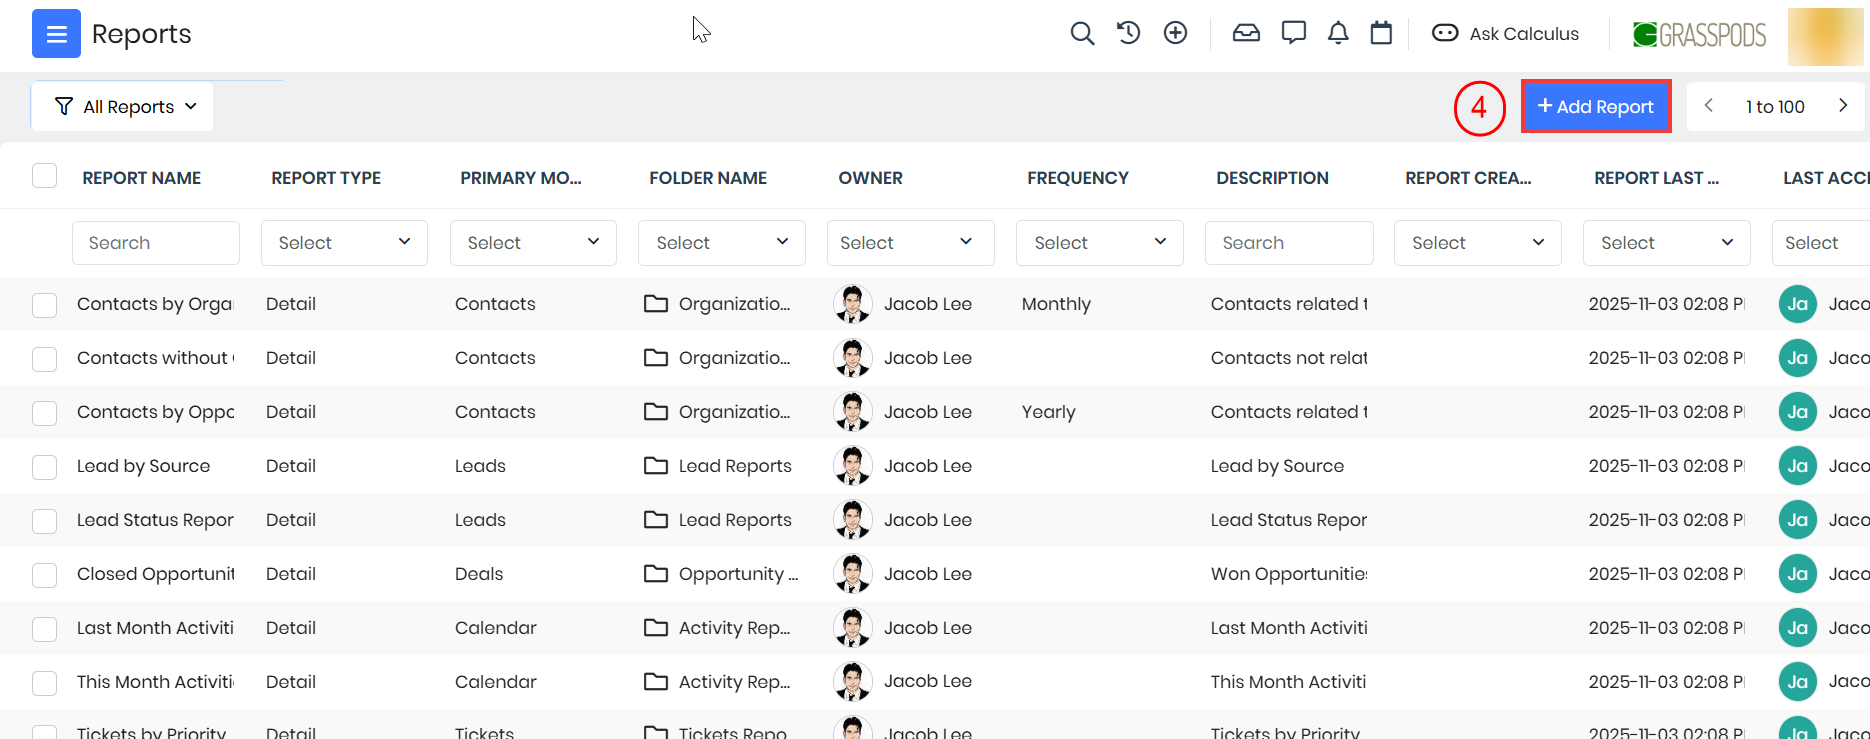Viewport: 1870px width, 739px height.
Task: View notifications bell icon
Action: pyautogui.click(x=1338, y=33)
